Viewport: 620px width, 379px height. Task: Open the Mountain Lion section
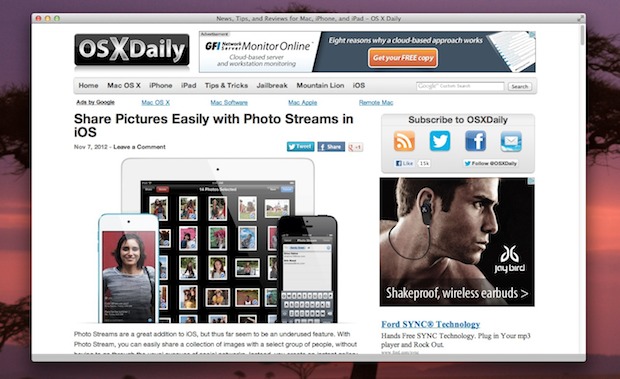320,85
